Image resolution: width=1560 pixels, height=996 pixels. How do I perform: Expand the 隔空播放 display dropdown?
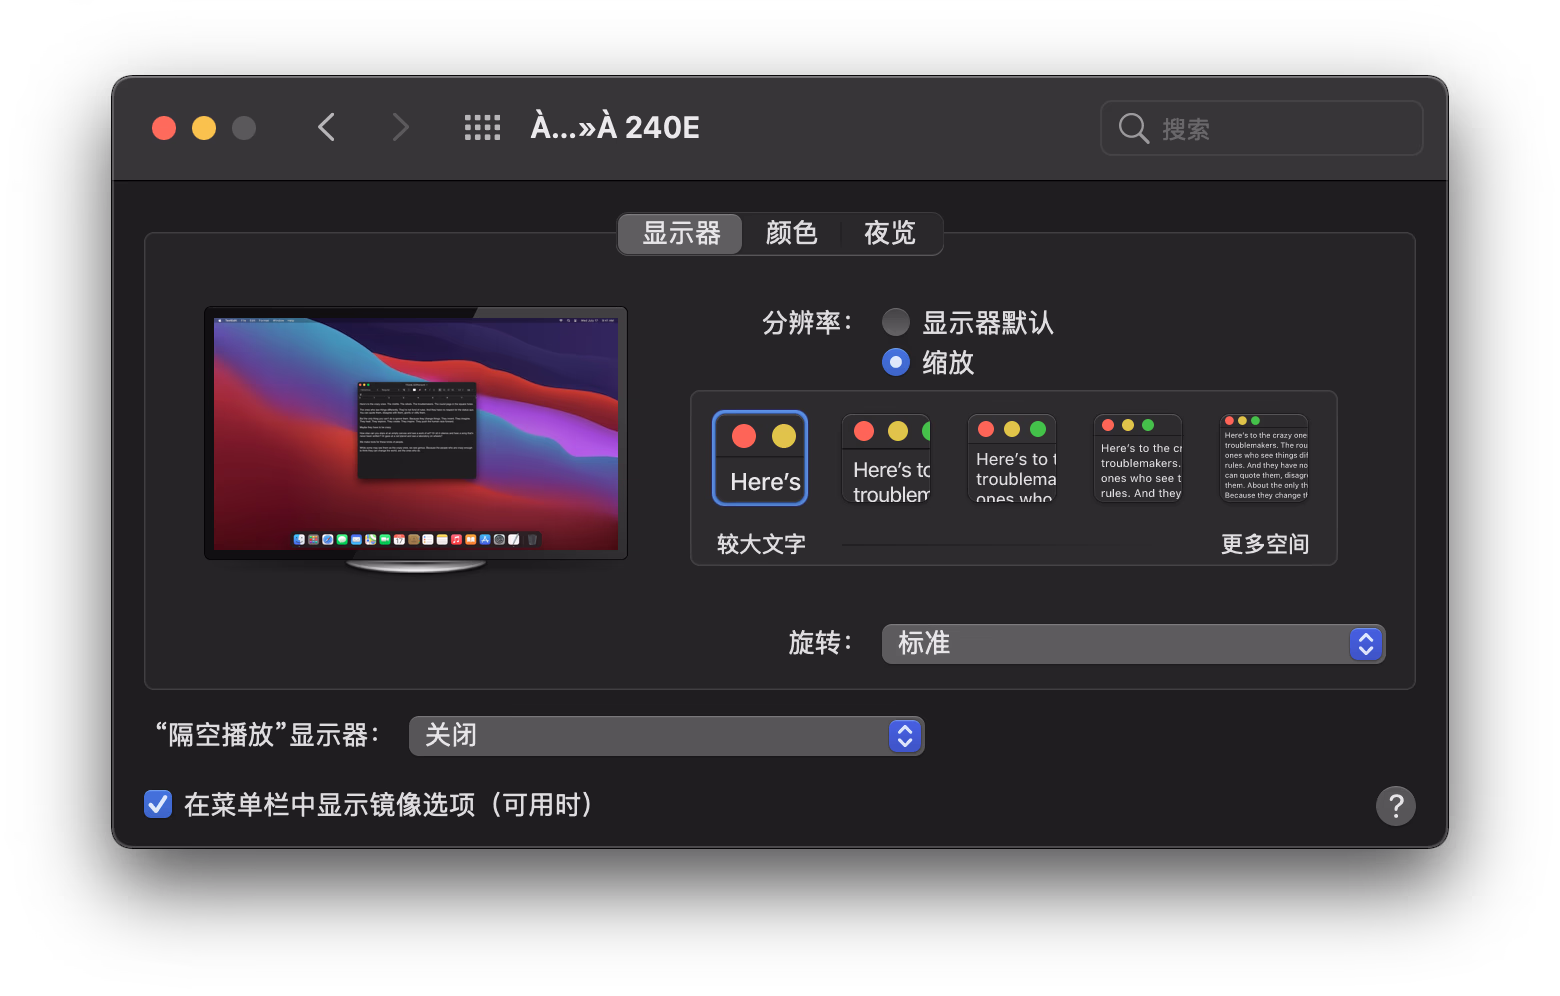coord(666,736)
